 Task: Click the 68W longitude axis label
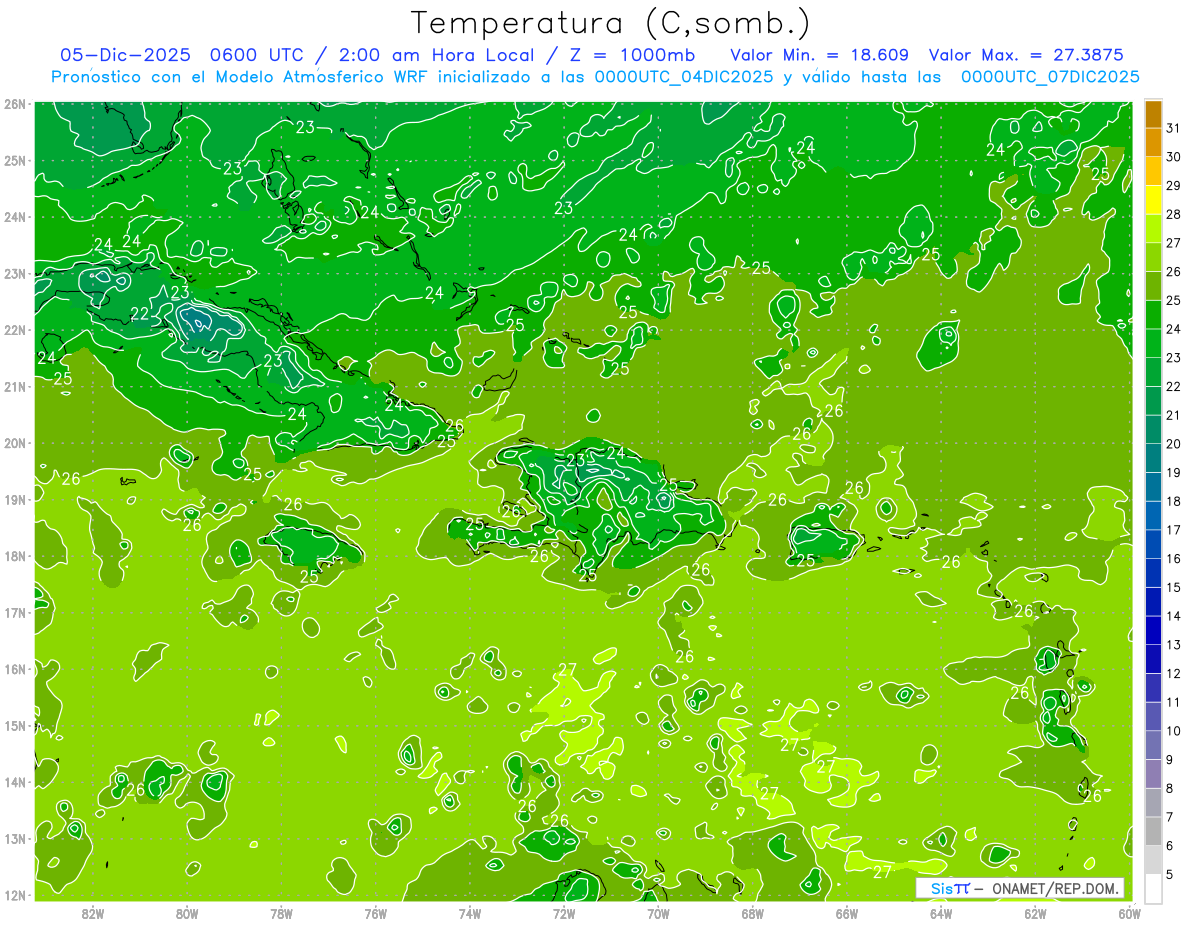click(752, 913)
